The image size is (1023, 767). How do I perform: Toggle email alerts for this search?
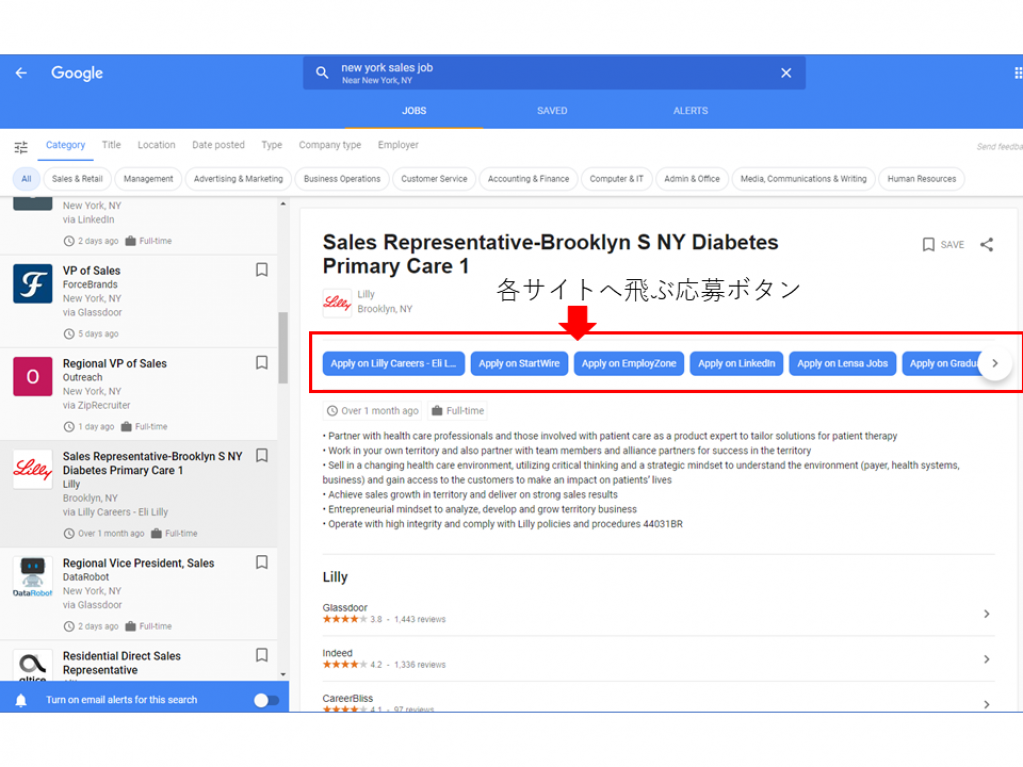[266, 700]
